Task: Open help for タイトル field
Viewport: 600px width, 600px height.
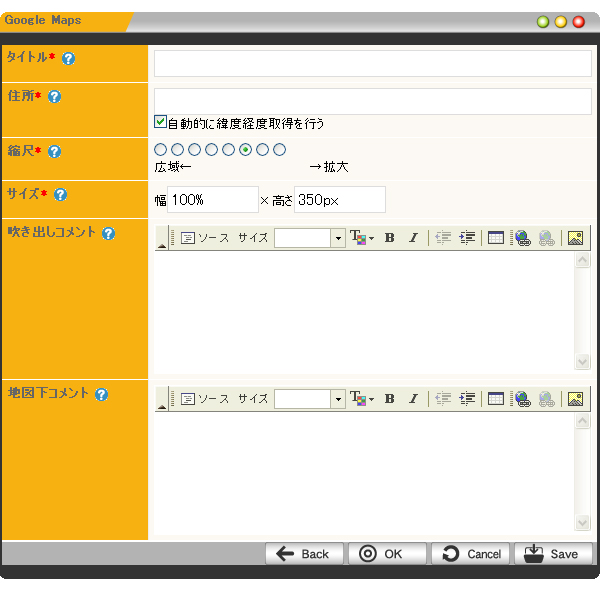Action: (68, 59)
